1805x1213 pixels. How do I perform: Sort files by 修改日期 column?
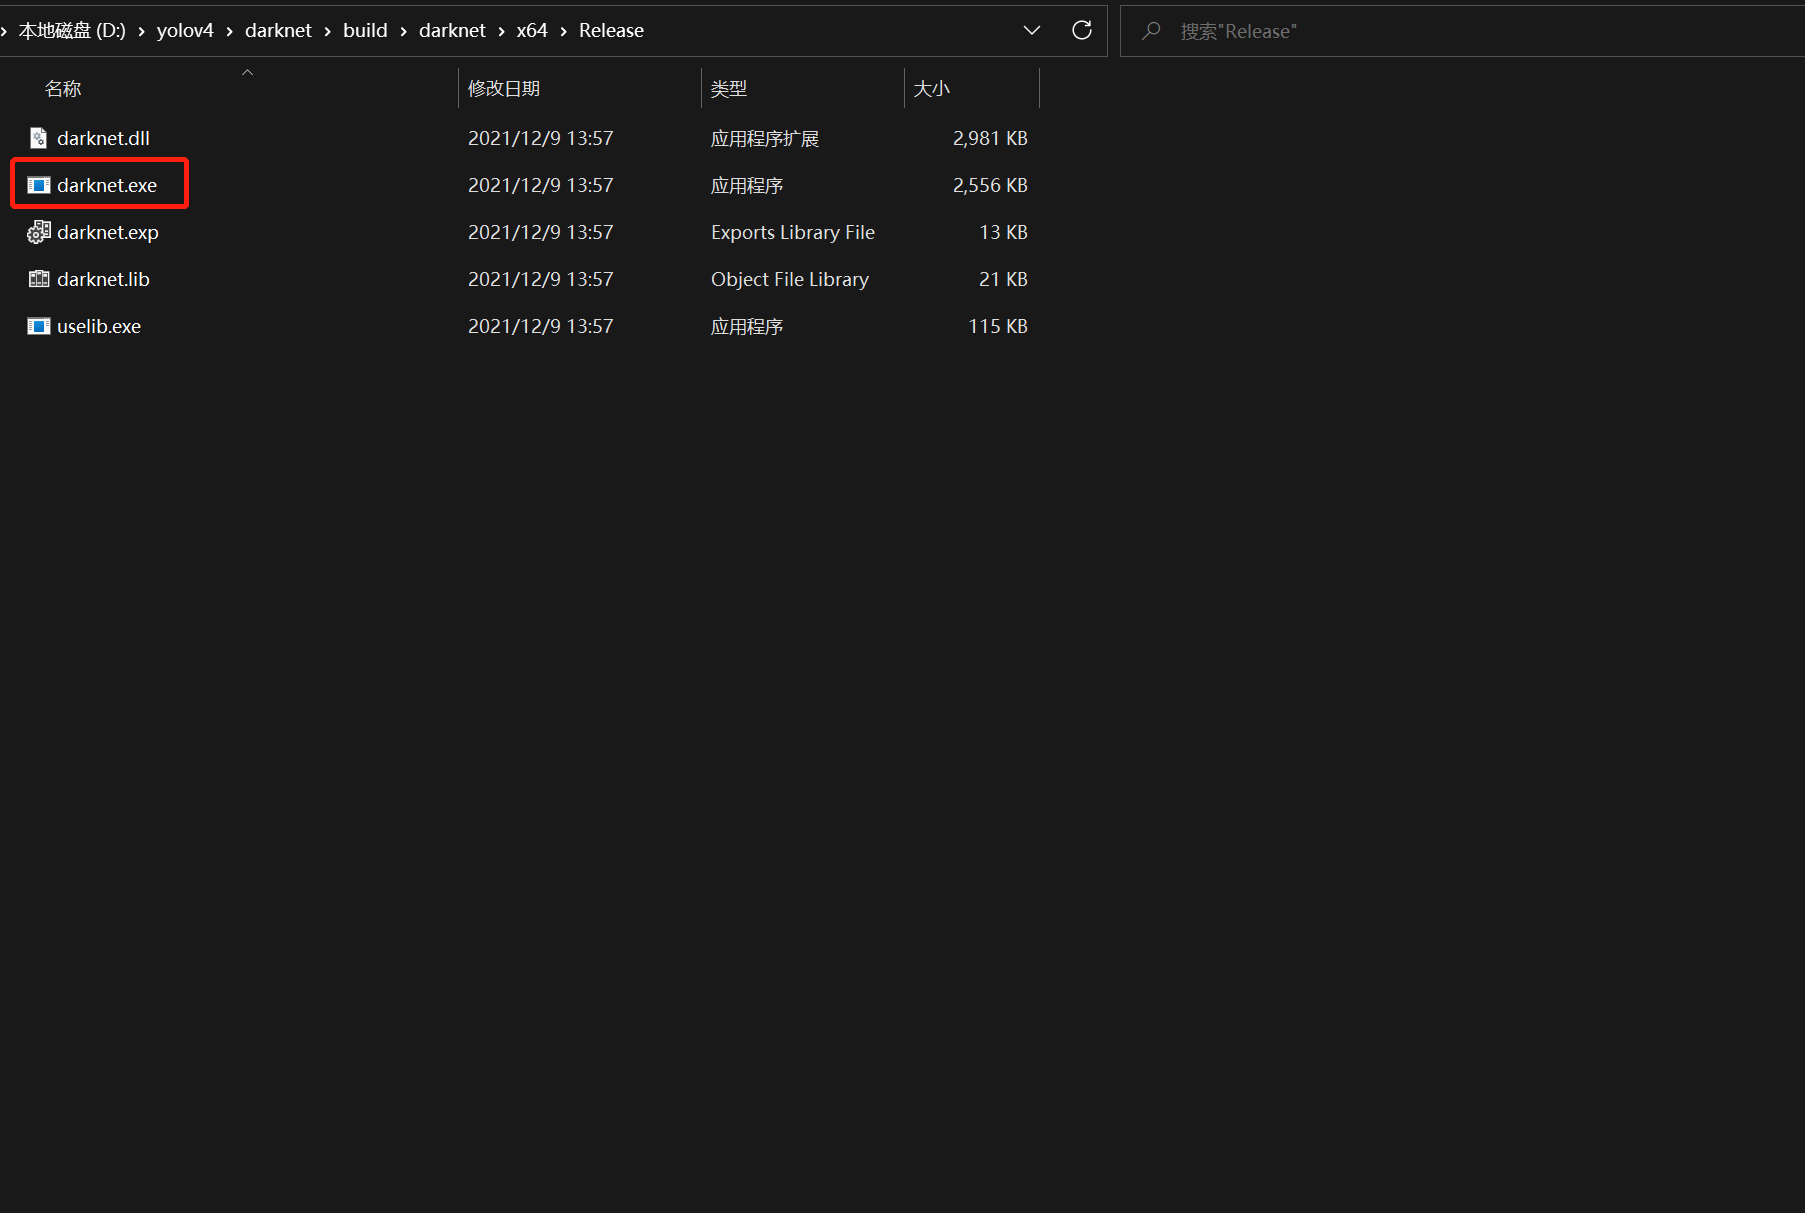(505, 88)
